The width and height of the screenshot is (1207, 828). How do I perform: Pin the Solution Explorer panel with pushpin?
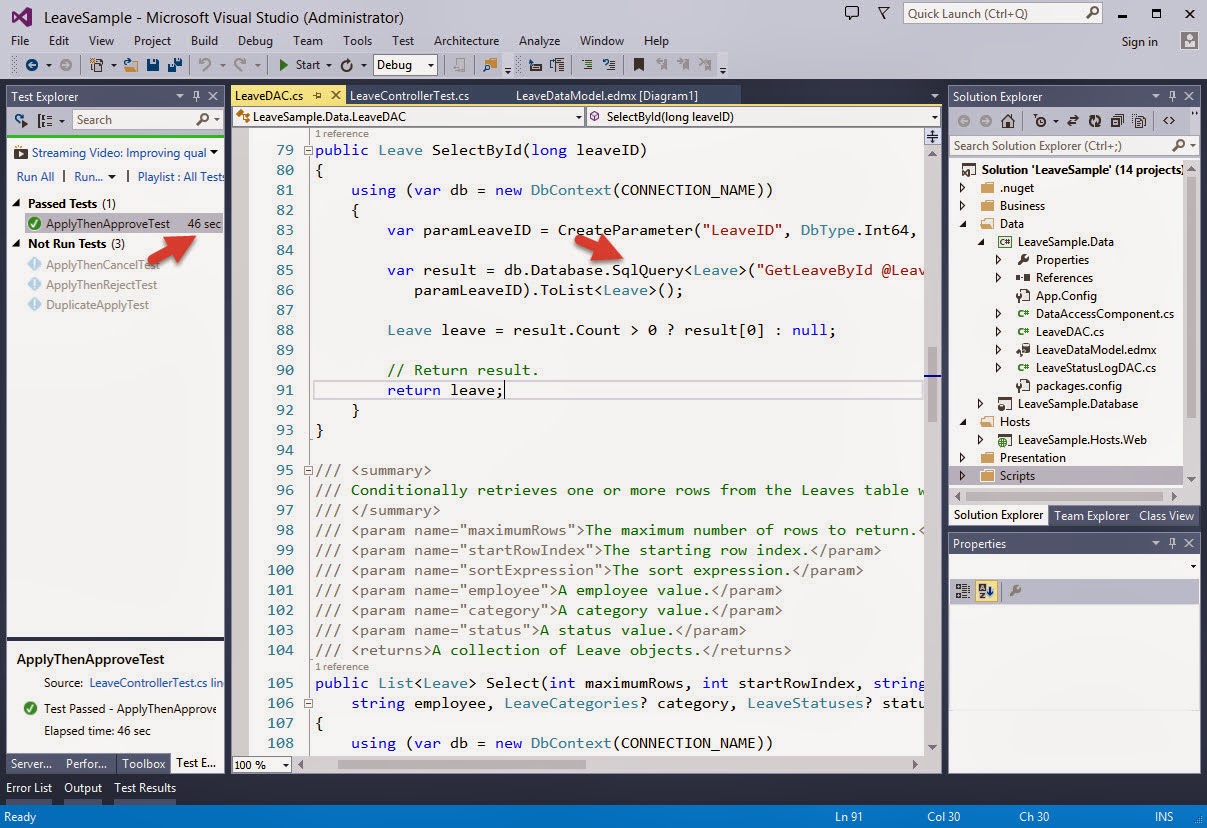click(1172, 96)
